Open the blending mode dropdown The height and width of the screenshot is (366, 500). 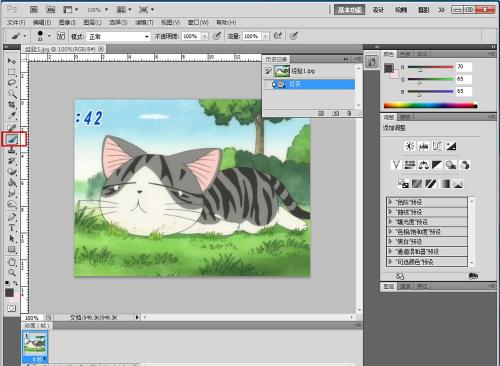[x=118, y=36]
